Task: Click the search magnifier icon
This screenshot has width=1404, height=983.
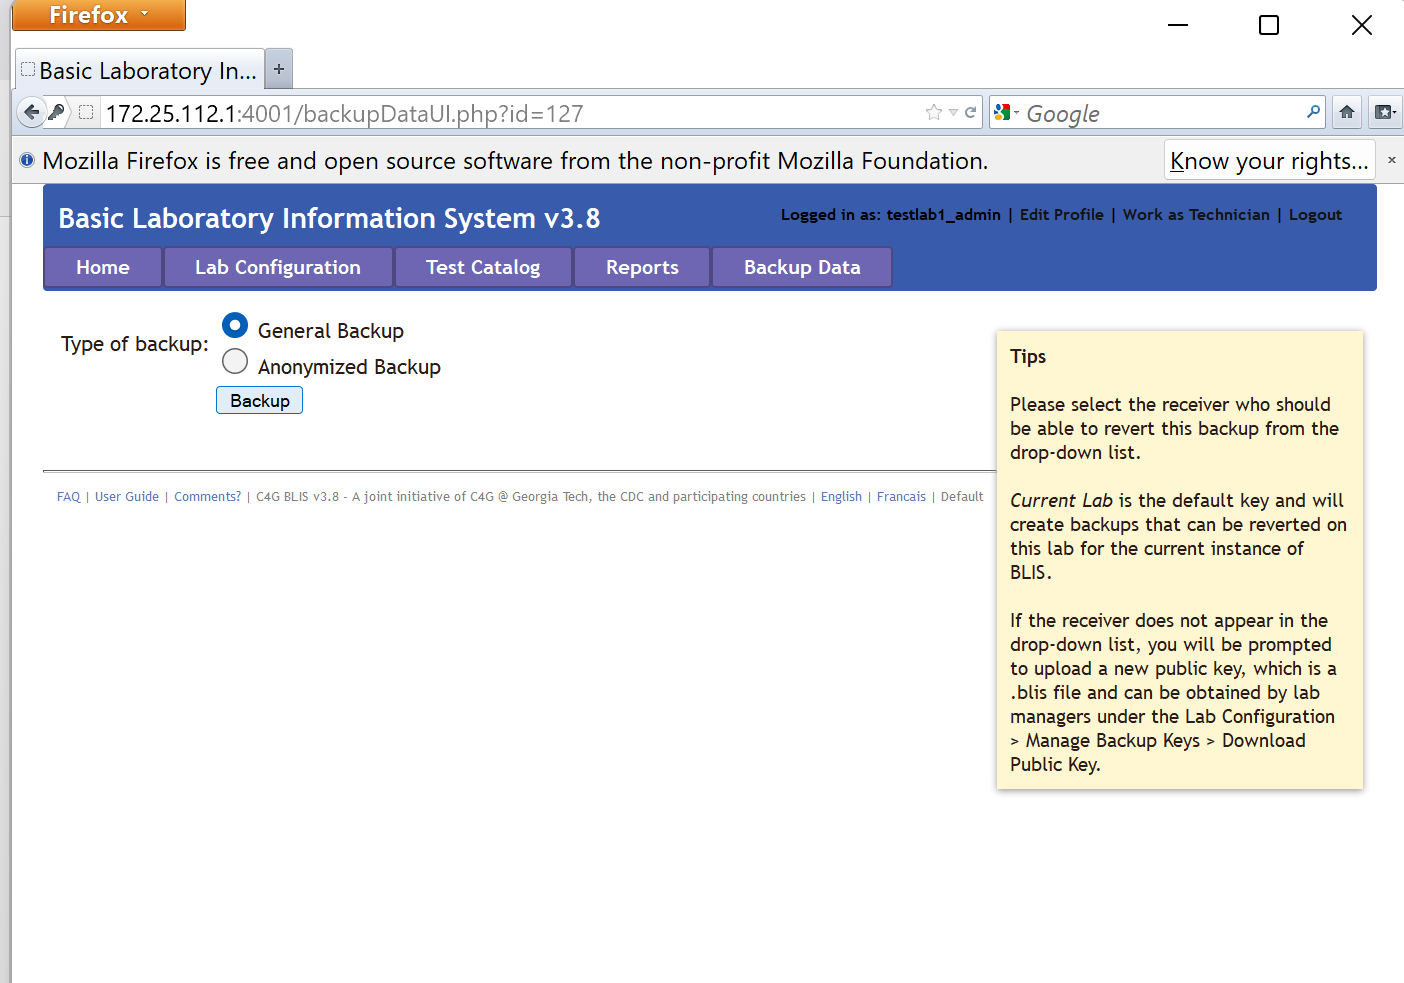Action: point(1313,112)
